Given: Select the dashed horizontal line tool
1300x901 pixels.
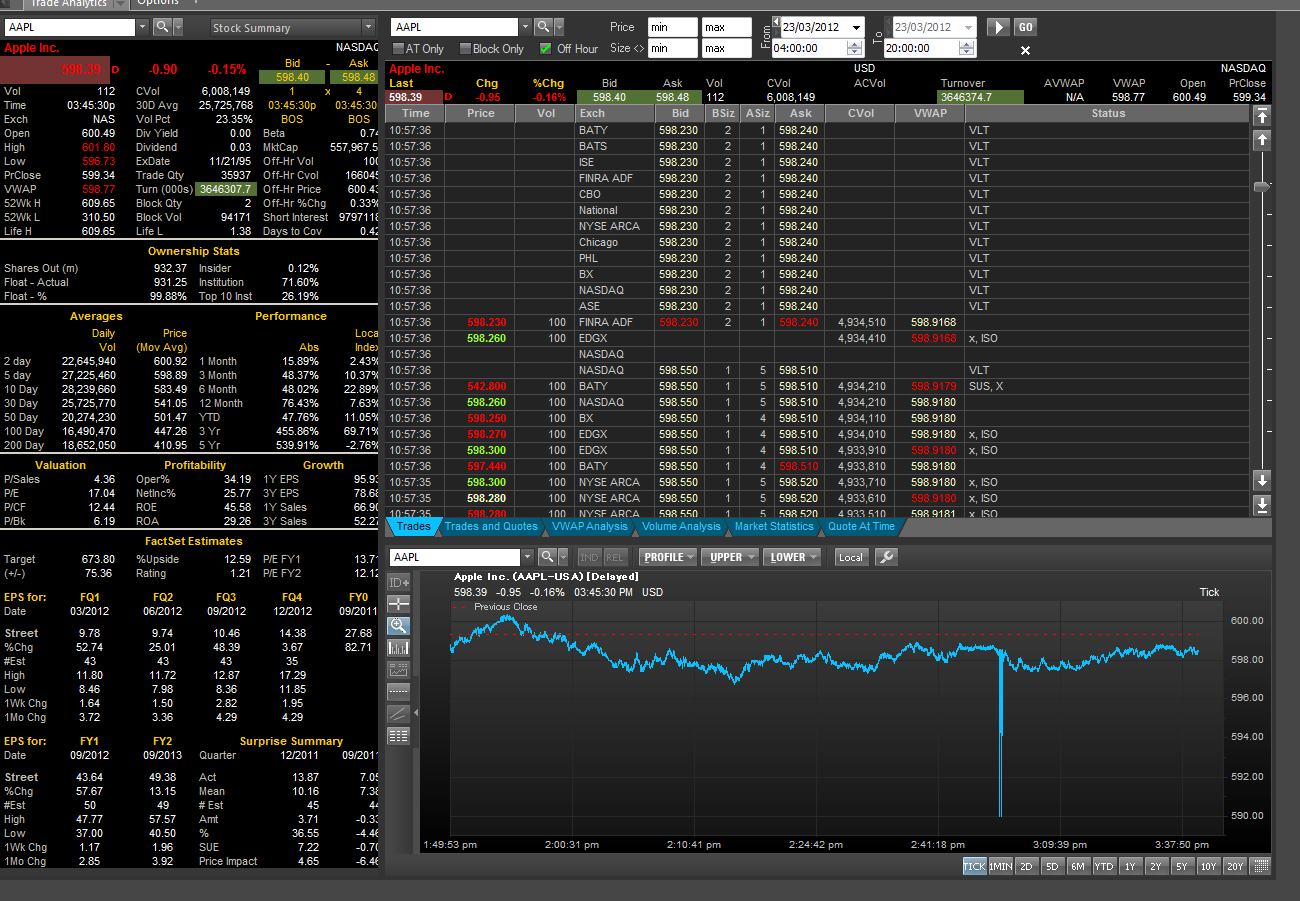Looking at the screenshot, I should pyautogui.click(x=399, y=691).
